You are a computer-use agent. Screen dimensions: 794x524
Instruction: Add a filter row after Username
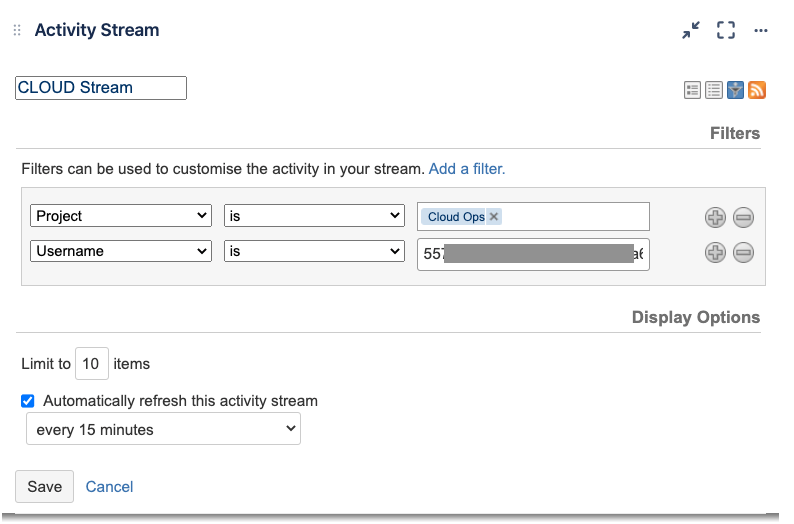pyautogui.click(x=715, y=253)
